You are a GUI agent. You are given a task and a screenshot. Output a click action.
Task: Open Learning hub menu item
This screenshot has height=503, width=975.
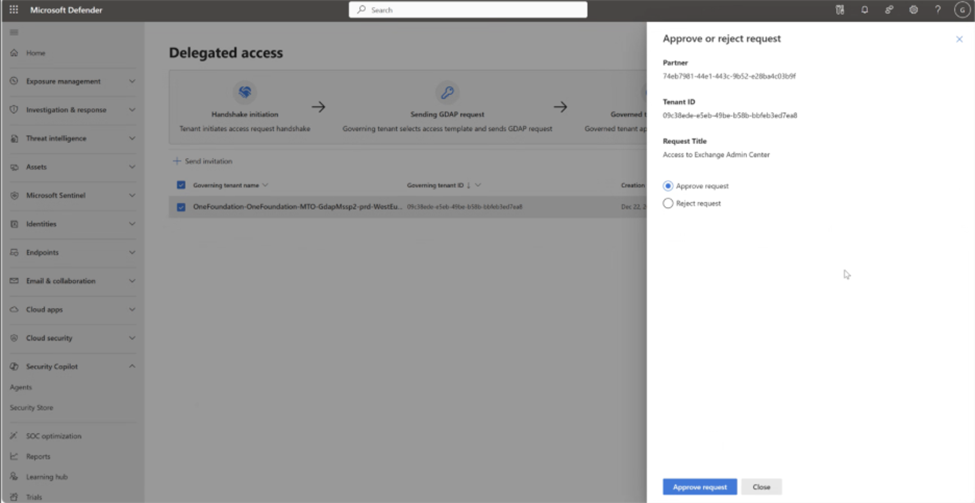[47, 477]
